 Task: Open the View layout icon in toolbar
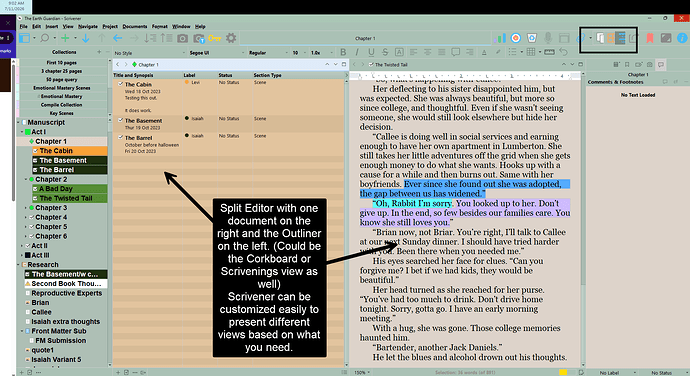[24, 38]
